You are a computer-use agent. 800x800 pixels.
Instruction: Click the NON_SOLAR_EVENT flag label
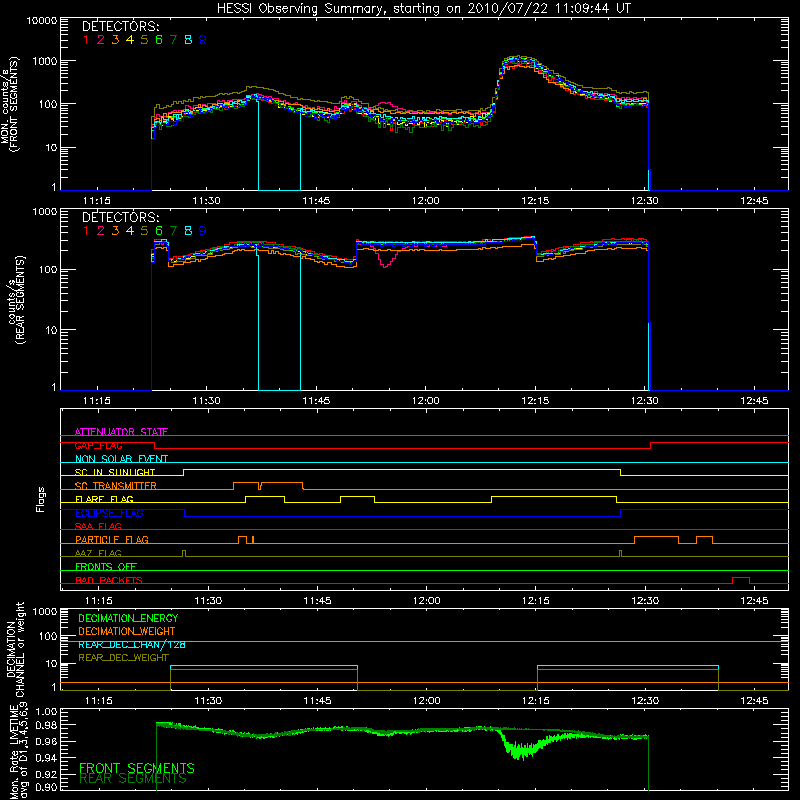pos(121,459)
